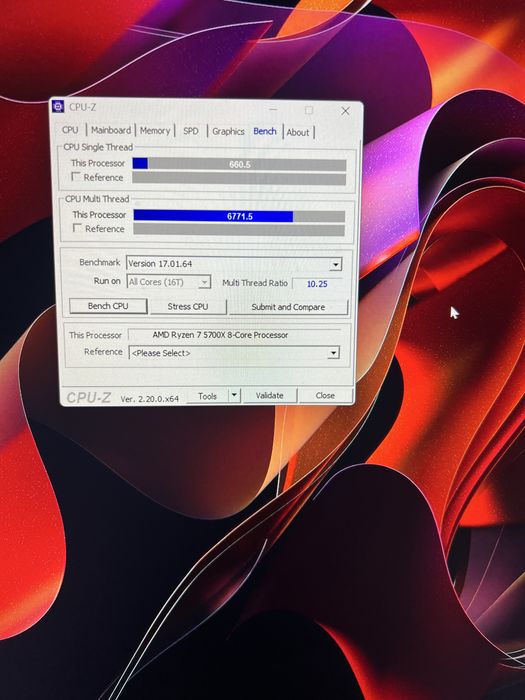The width and height of the screenshot is (525, 700).
Task: Click the multi thread Reference empty bar
Action: pyautogui.click(x=239, y=230)
